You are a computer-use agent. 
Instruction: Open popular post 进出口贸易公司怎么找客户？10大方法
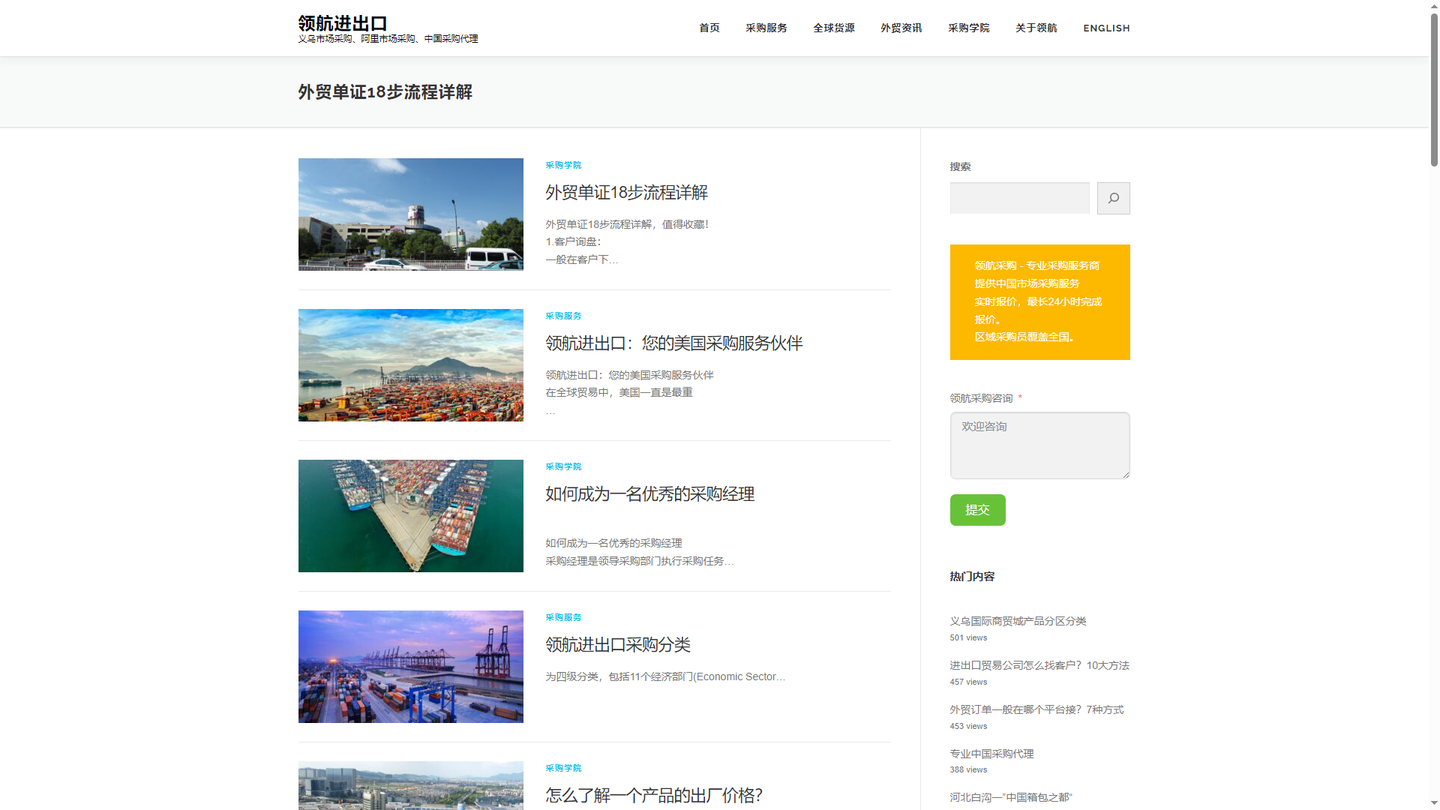coord(1039,665)
